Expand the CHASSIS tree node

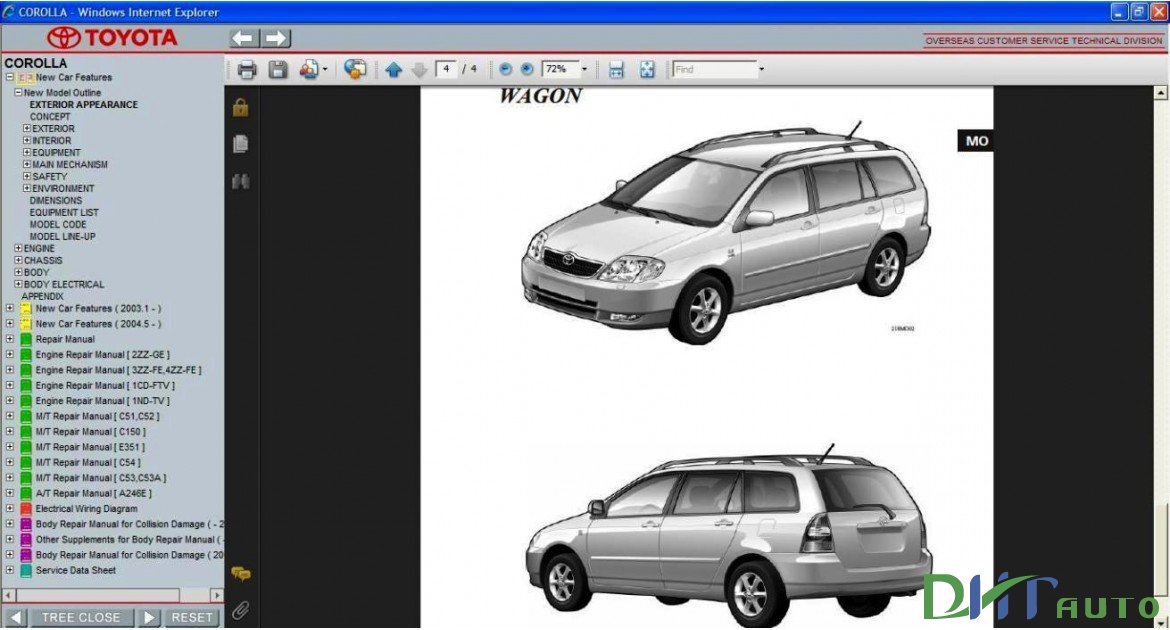pyautogui.click(x=19, y=260)
